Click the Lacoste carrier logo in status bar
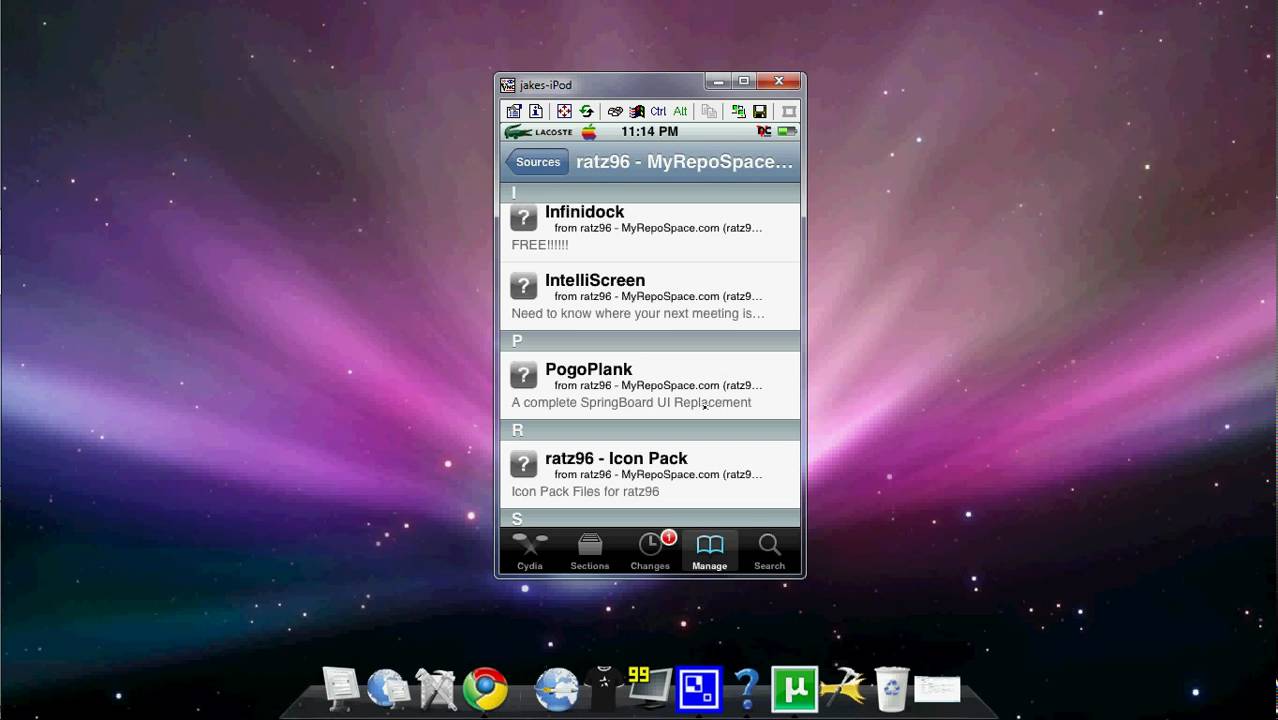Viewport: 1278px width, 720px height. [539, 132]
